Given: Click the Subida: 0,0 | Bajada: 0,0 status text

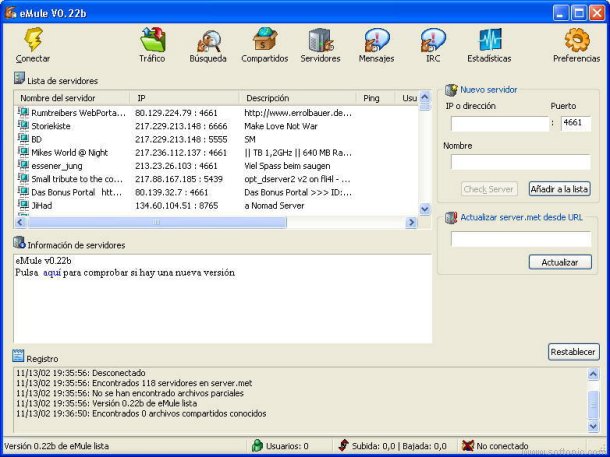Looking at the screenshot, I should point(399,446).
